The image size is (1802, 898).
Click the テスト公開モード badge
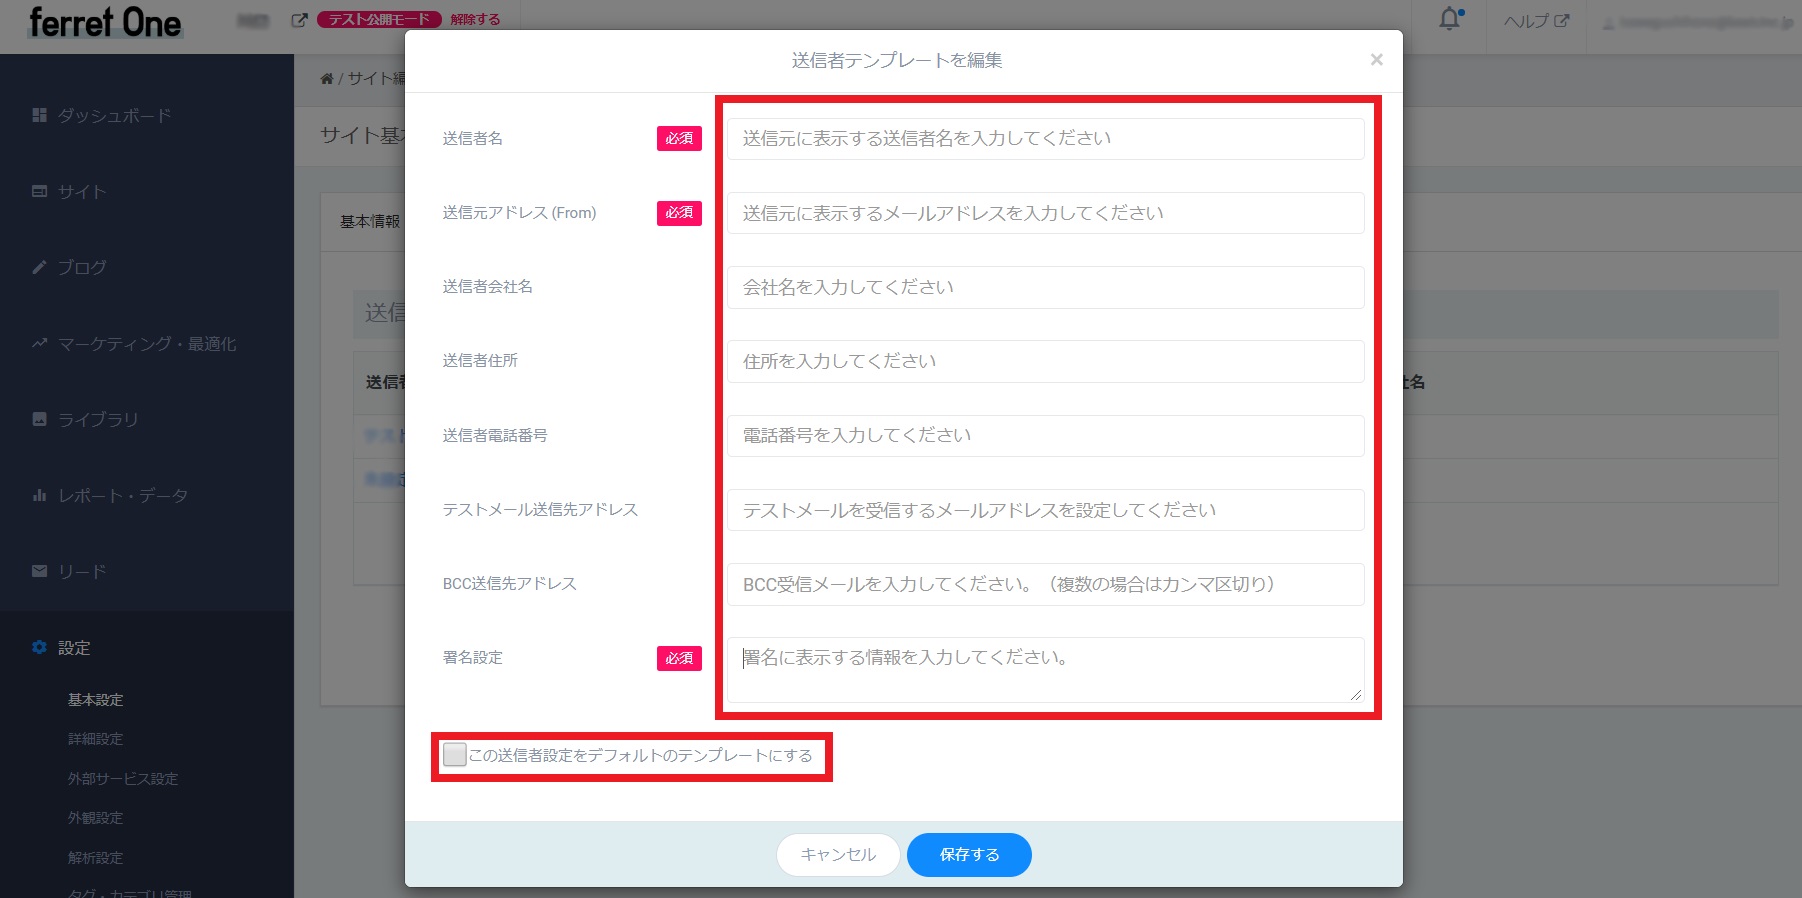[x=379, y=19]
